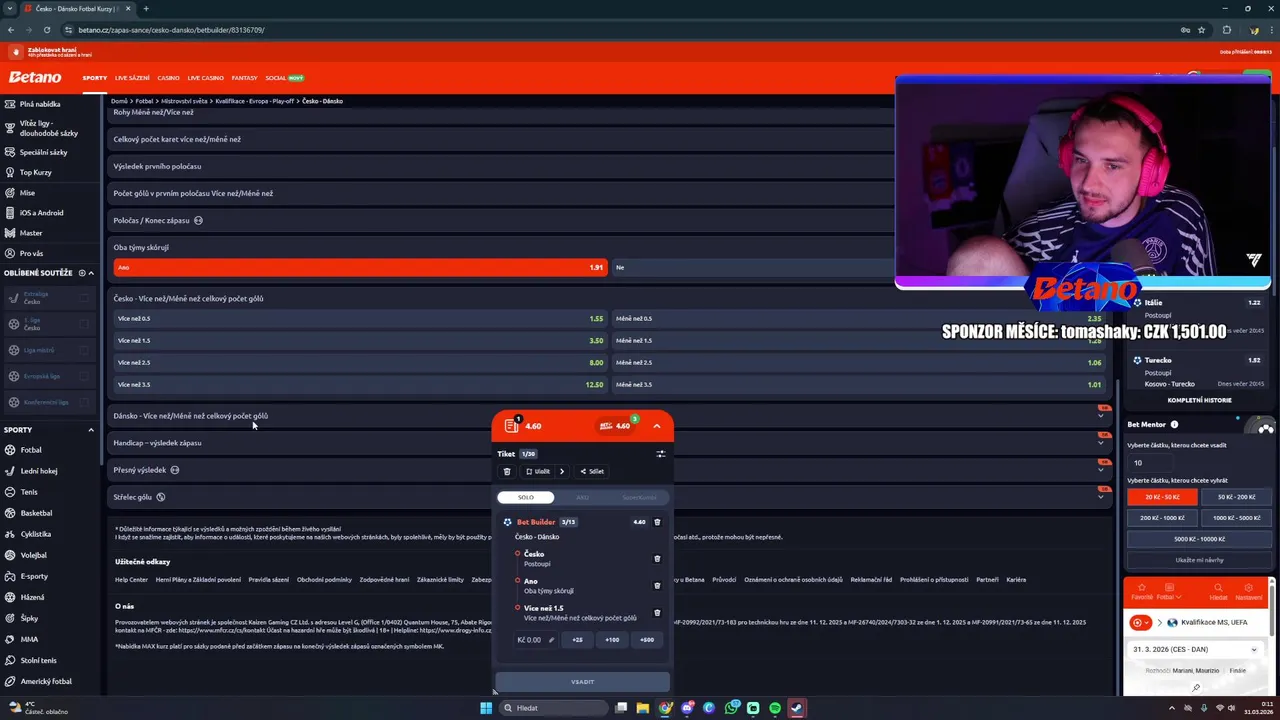Open Spotify from the Windows taskbar
1280x720 pixels.
[775, 708]
